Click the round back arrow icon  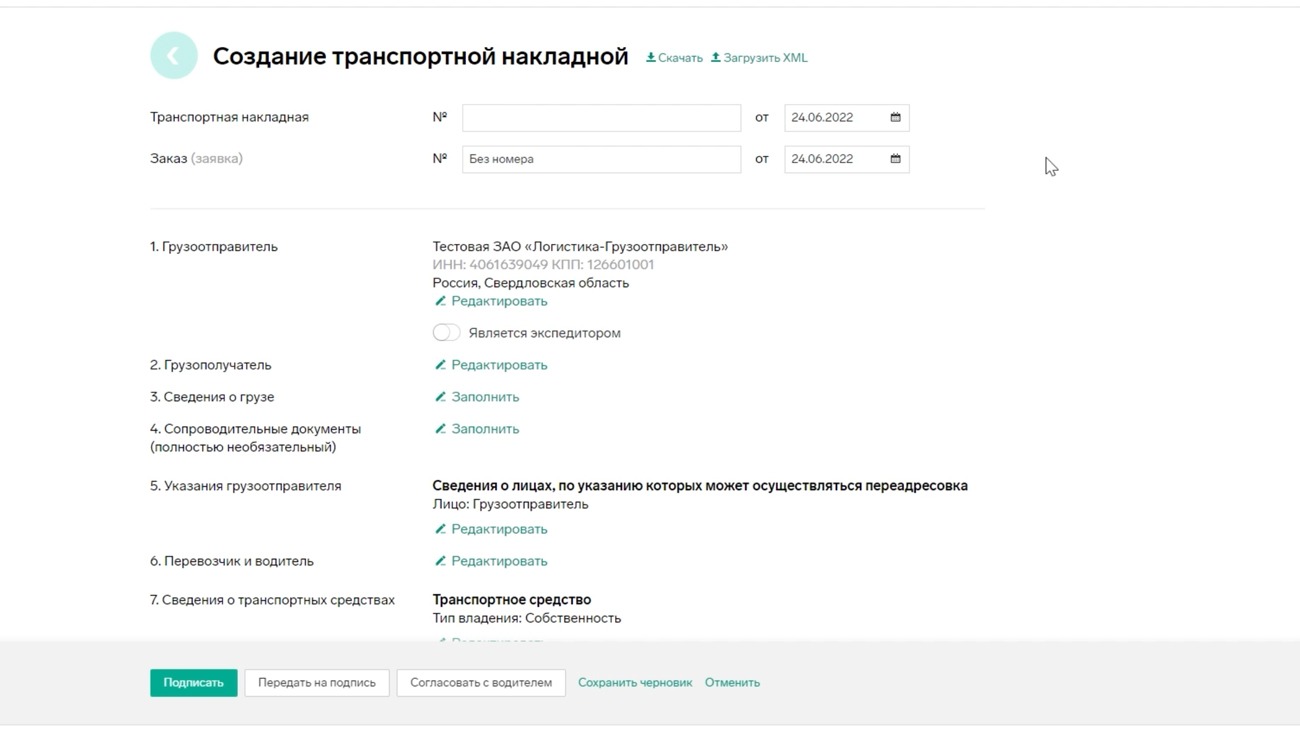pyautogui.click(x=174, y=56)
